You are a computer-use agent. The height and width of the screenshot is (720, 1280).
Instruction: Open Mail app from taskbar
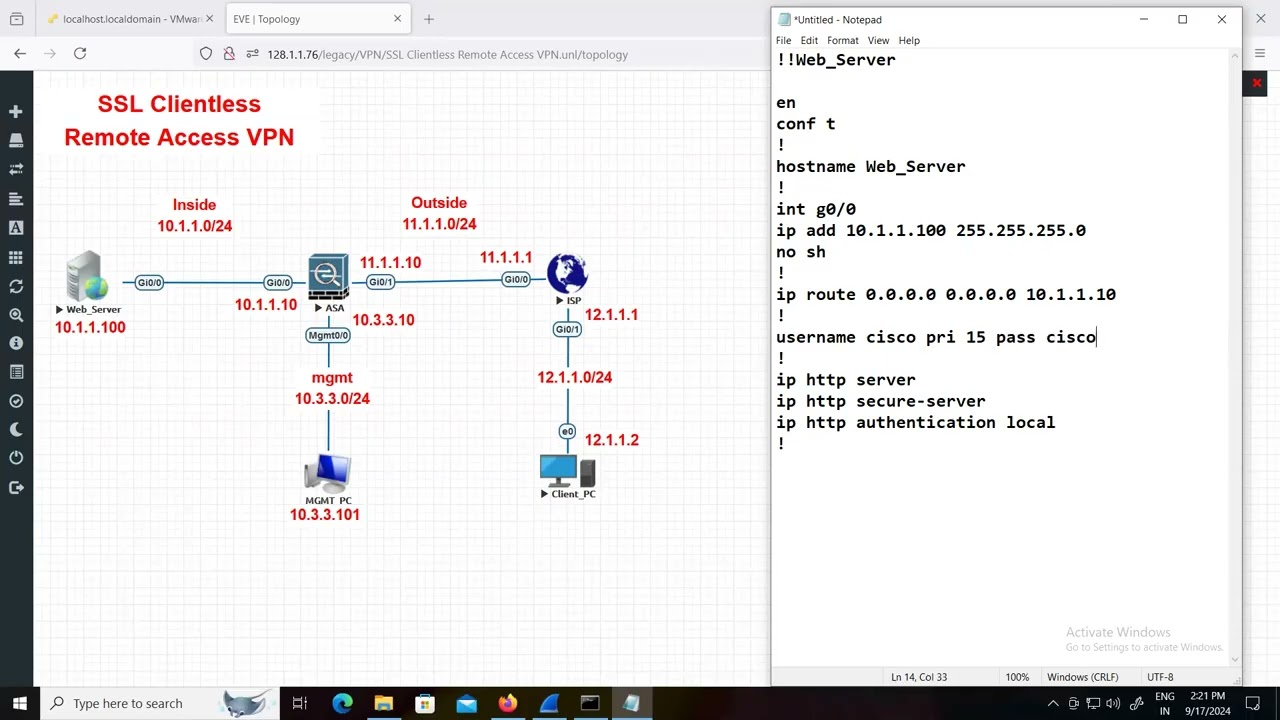point(466,703)
